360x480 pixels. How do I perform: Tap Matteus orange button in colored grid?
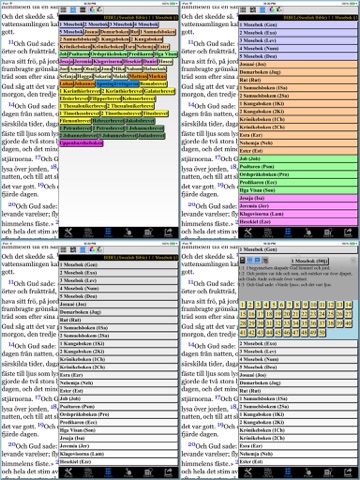click(138, 76)
